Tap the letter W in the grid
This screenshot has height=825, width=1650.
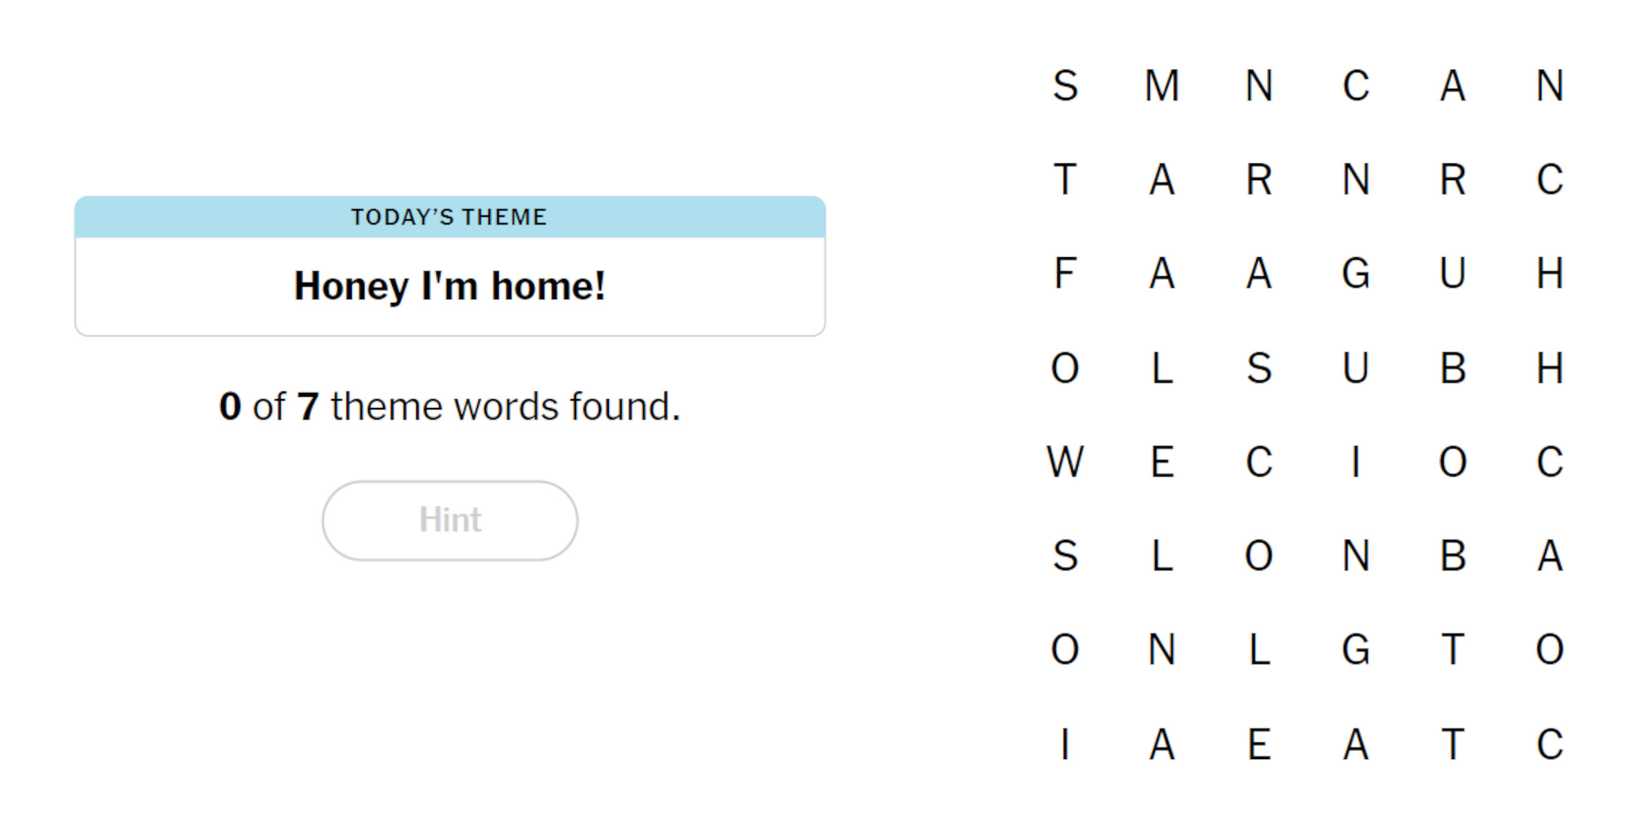(1065, 462)
